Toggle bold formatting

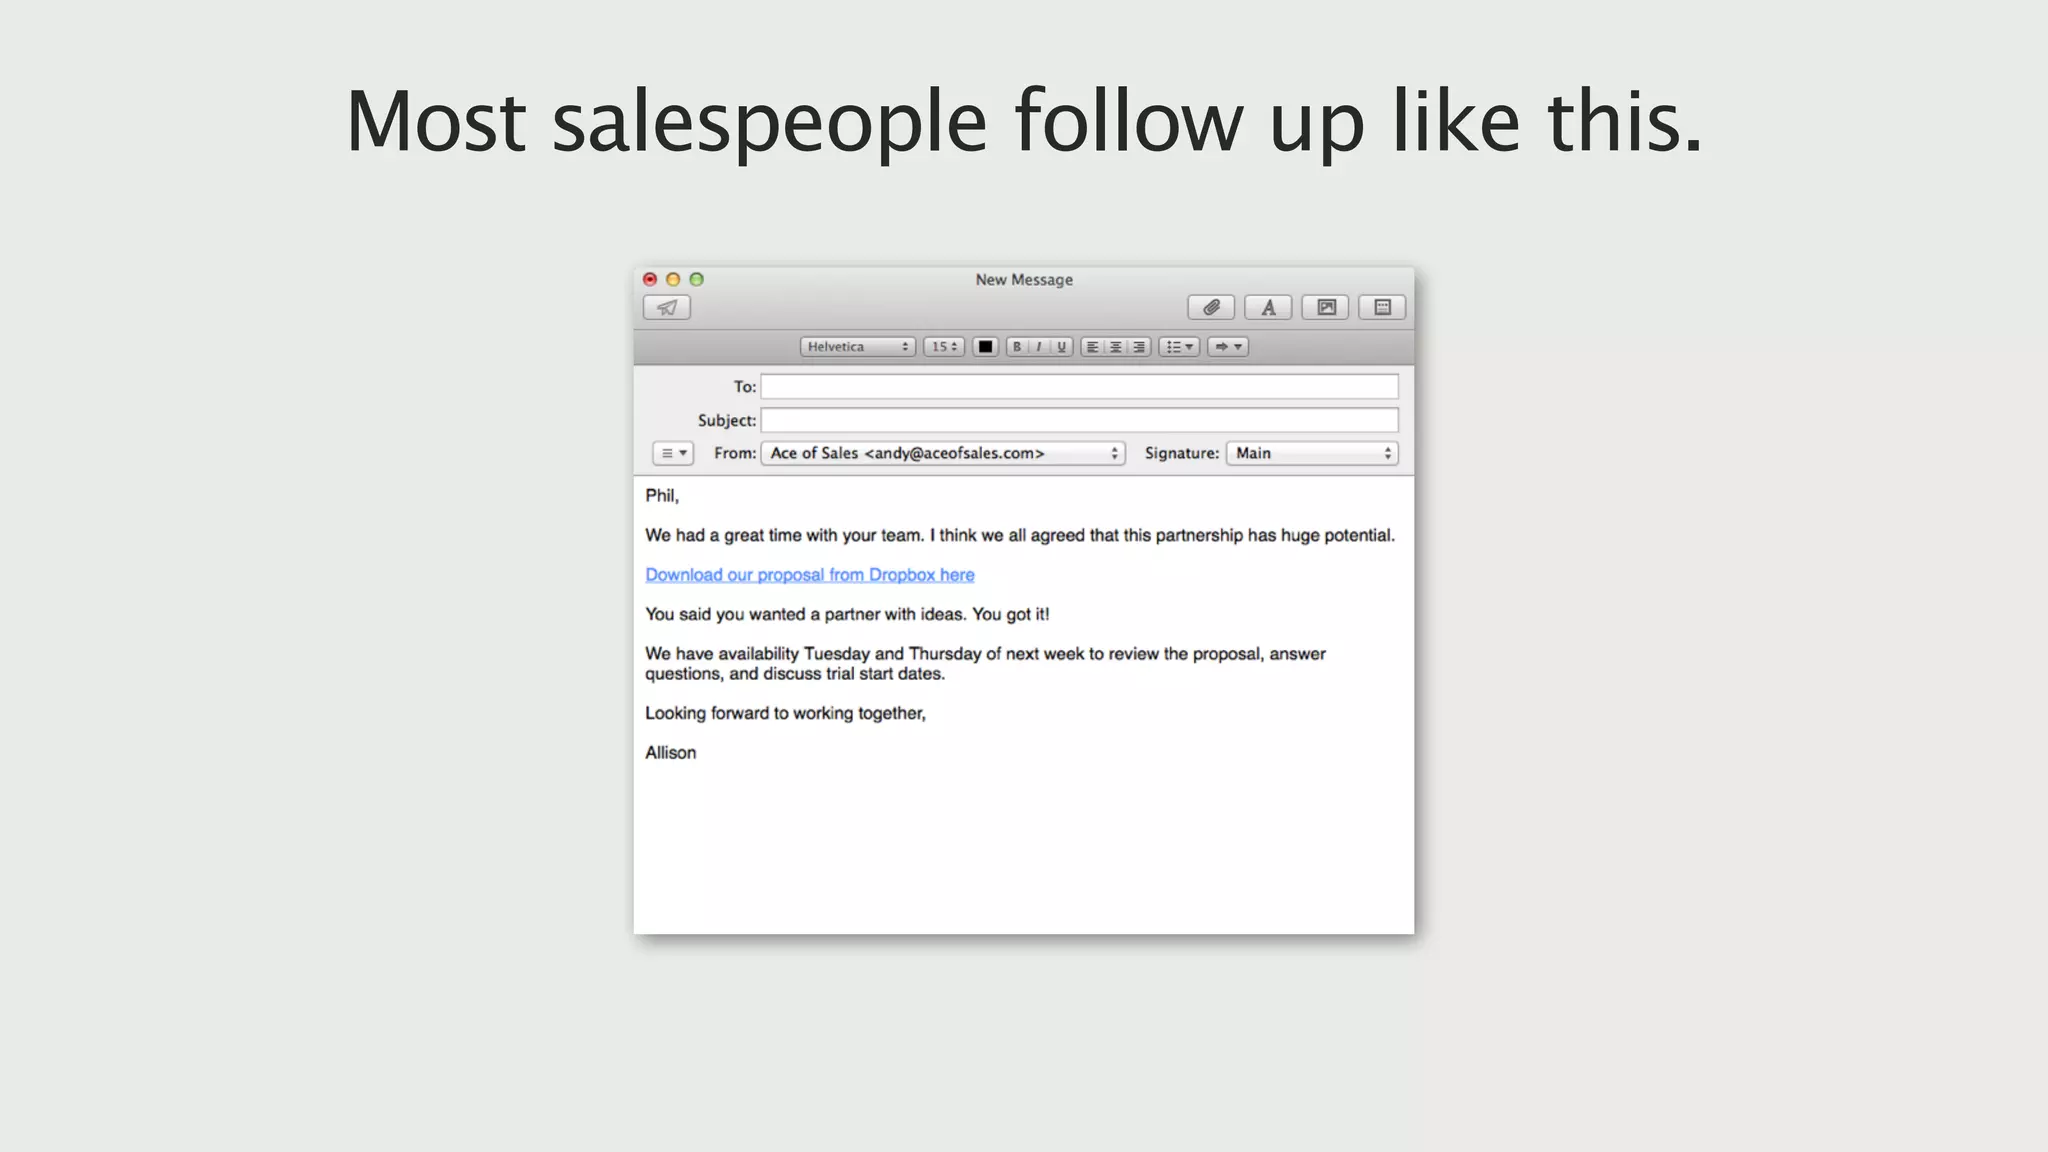tap(1017, 347)
